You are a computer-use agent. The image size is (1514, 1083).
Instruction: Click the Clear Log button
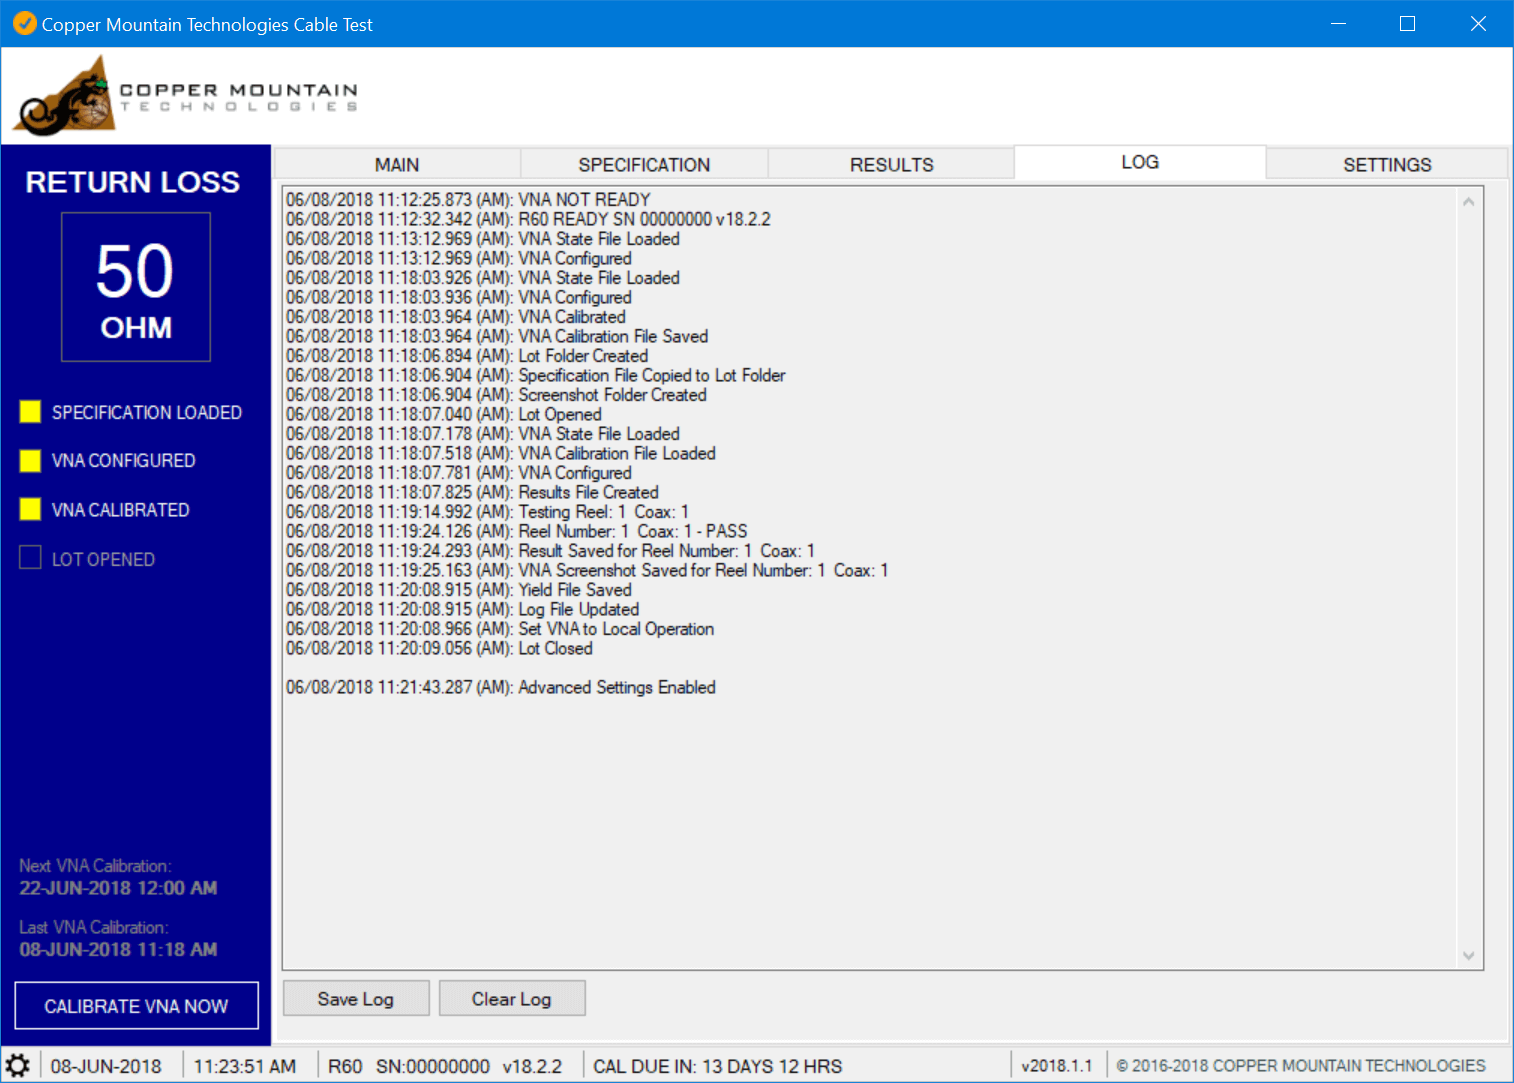pos(512,998)
